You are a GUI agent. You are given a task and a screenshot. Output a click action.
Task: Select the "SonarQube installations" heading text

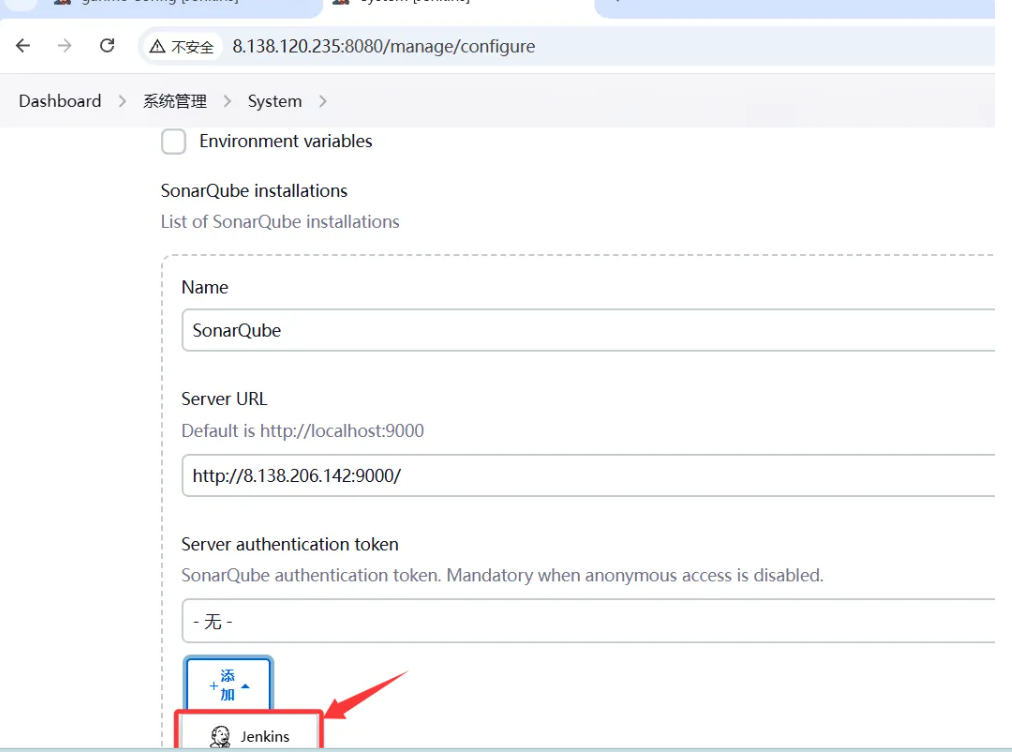point(254,191)
